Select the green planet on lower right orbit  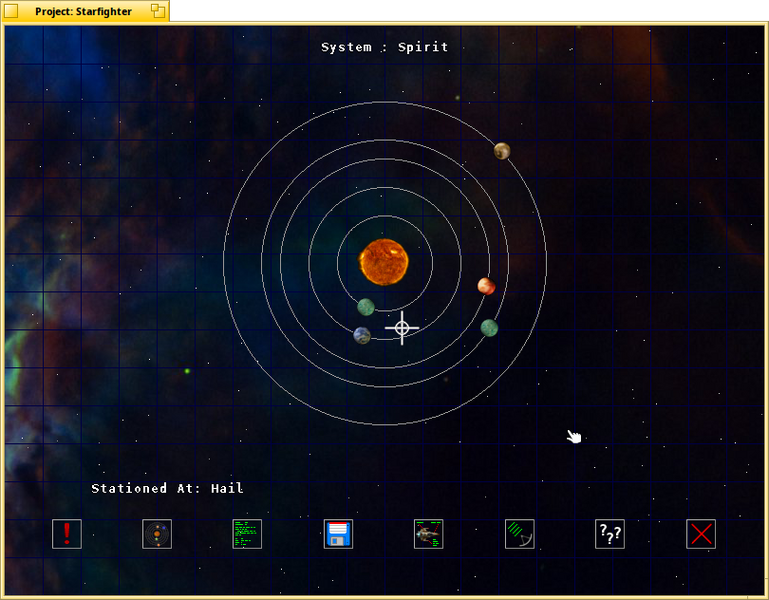tap(489, 328)
